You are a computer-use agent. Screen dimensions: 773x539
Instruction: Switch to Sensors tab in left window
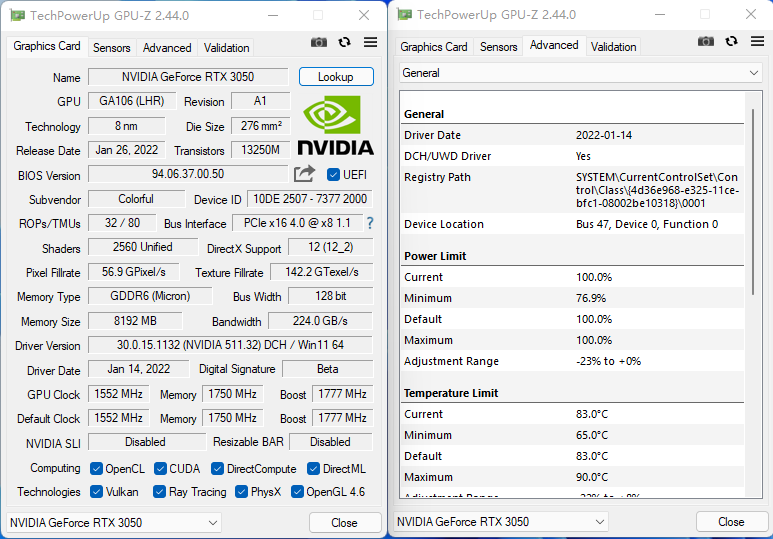point(112,48)
